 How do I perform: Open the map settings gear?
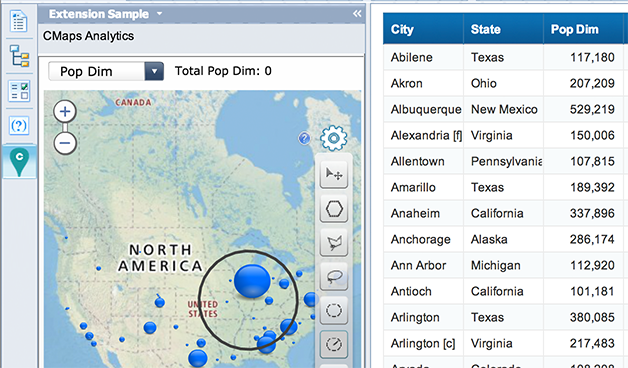click(334, 139)
